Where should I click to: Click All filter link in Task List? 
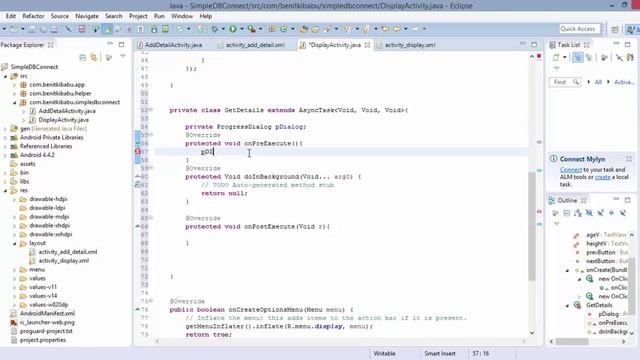(598, 82)
